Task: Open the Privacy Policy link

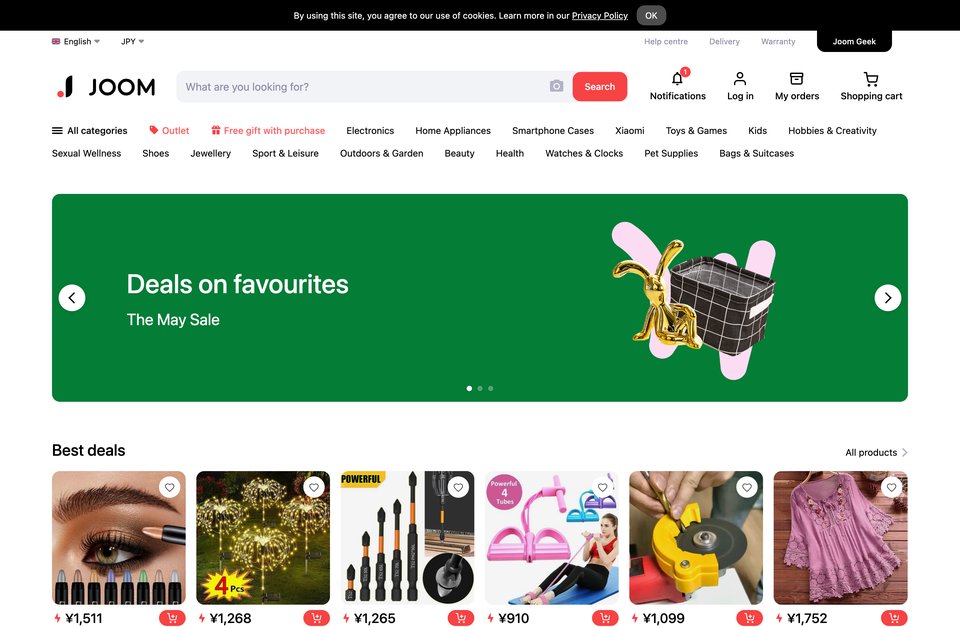Action: click(x=599, y=16)
